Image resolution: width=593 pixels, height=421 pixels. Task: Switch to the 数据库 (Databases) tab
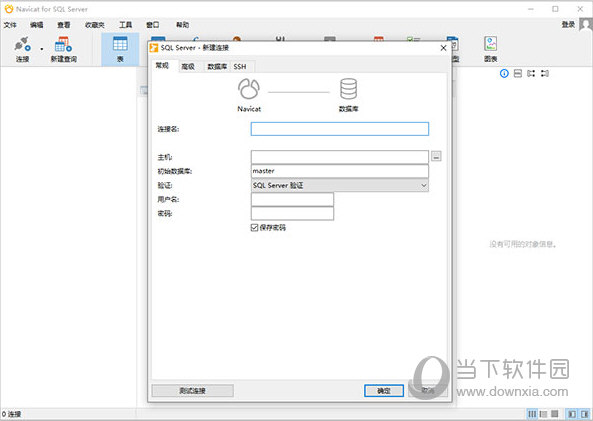click(x=217, y=67)
